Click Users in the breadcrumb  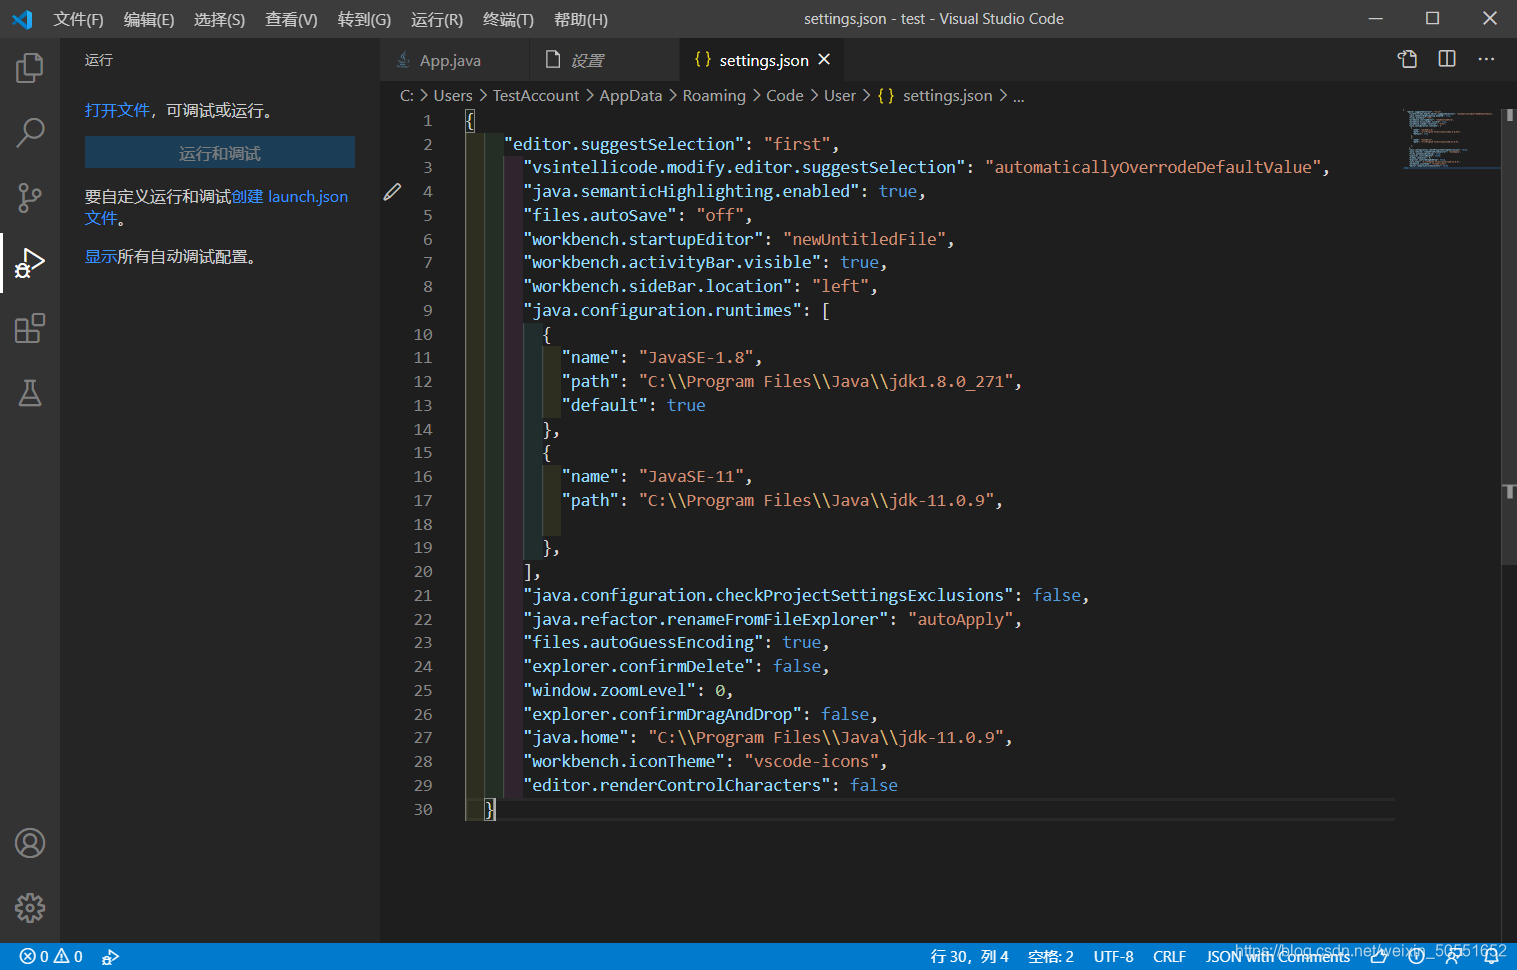pyautogui.click(x=453, y=95)
